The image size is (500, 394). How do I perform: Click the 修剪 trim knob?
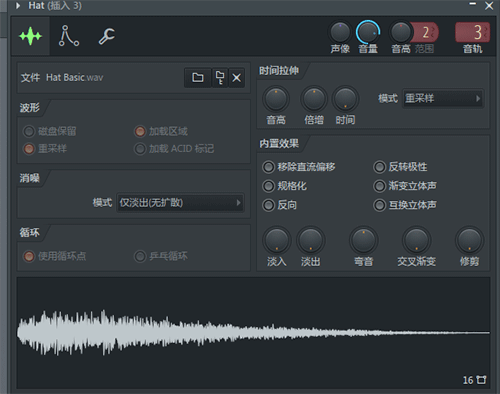click(469, 240)
